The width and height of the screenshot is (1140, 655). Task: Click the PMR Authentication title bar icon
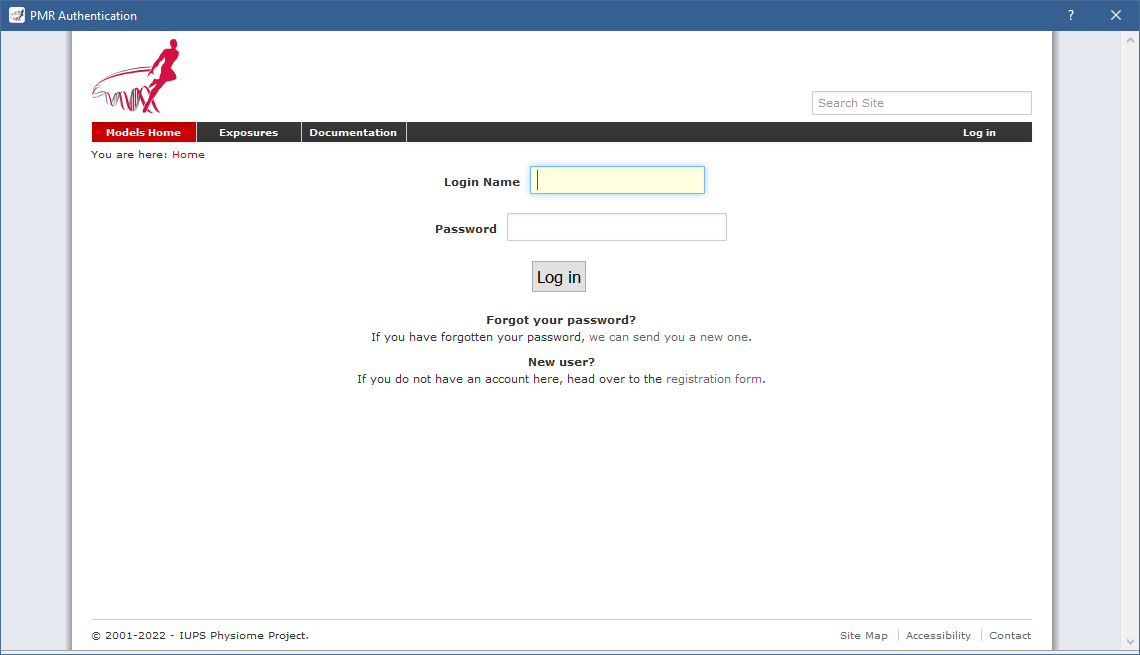(x=16, y=15)
